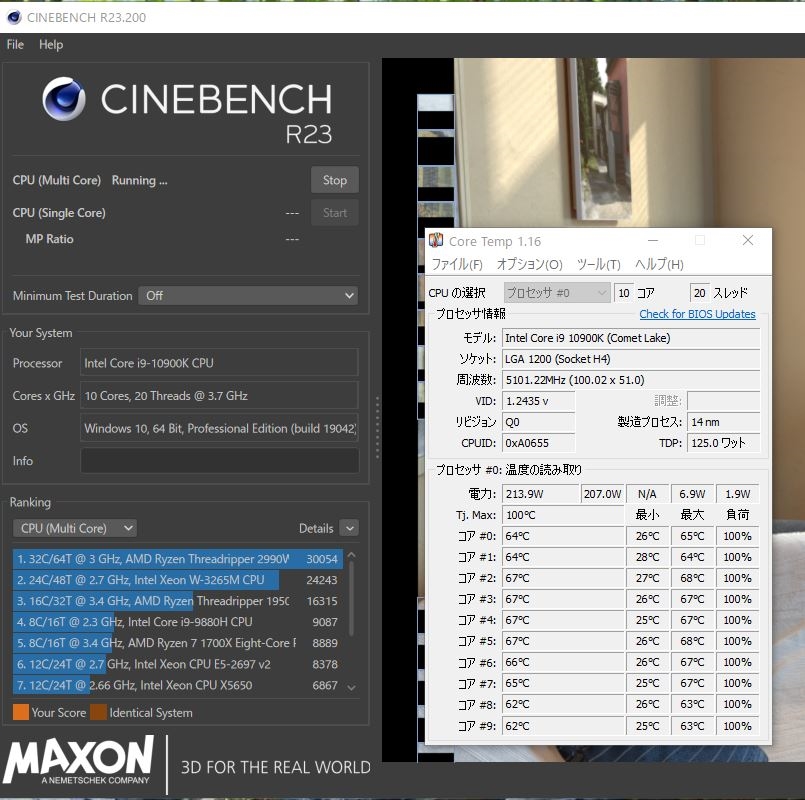805x800 pixels.
Task: Click Start for CPU Single Core test
Action: pos(335,213)
